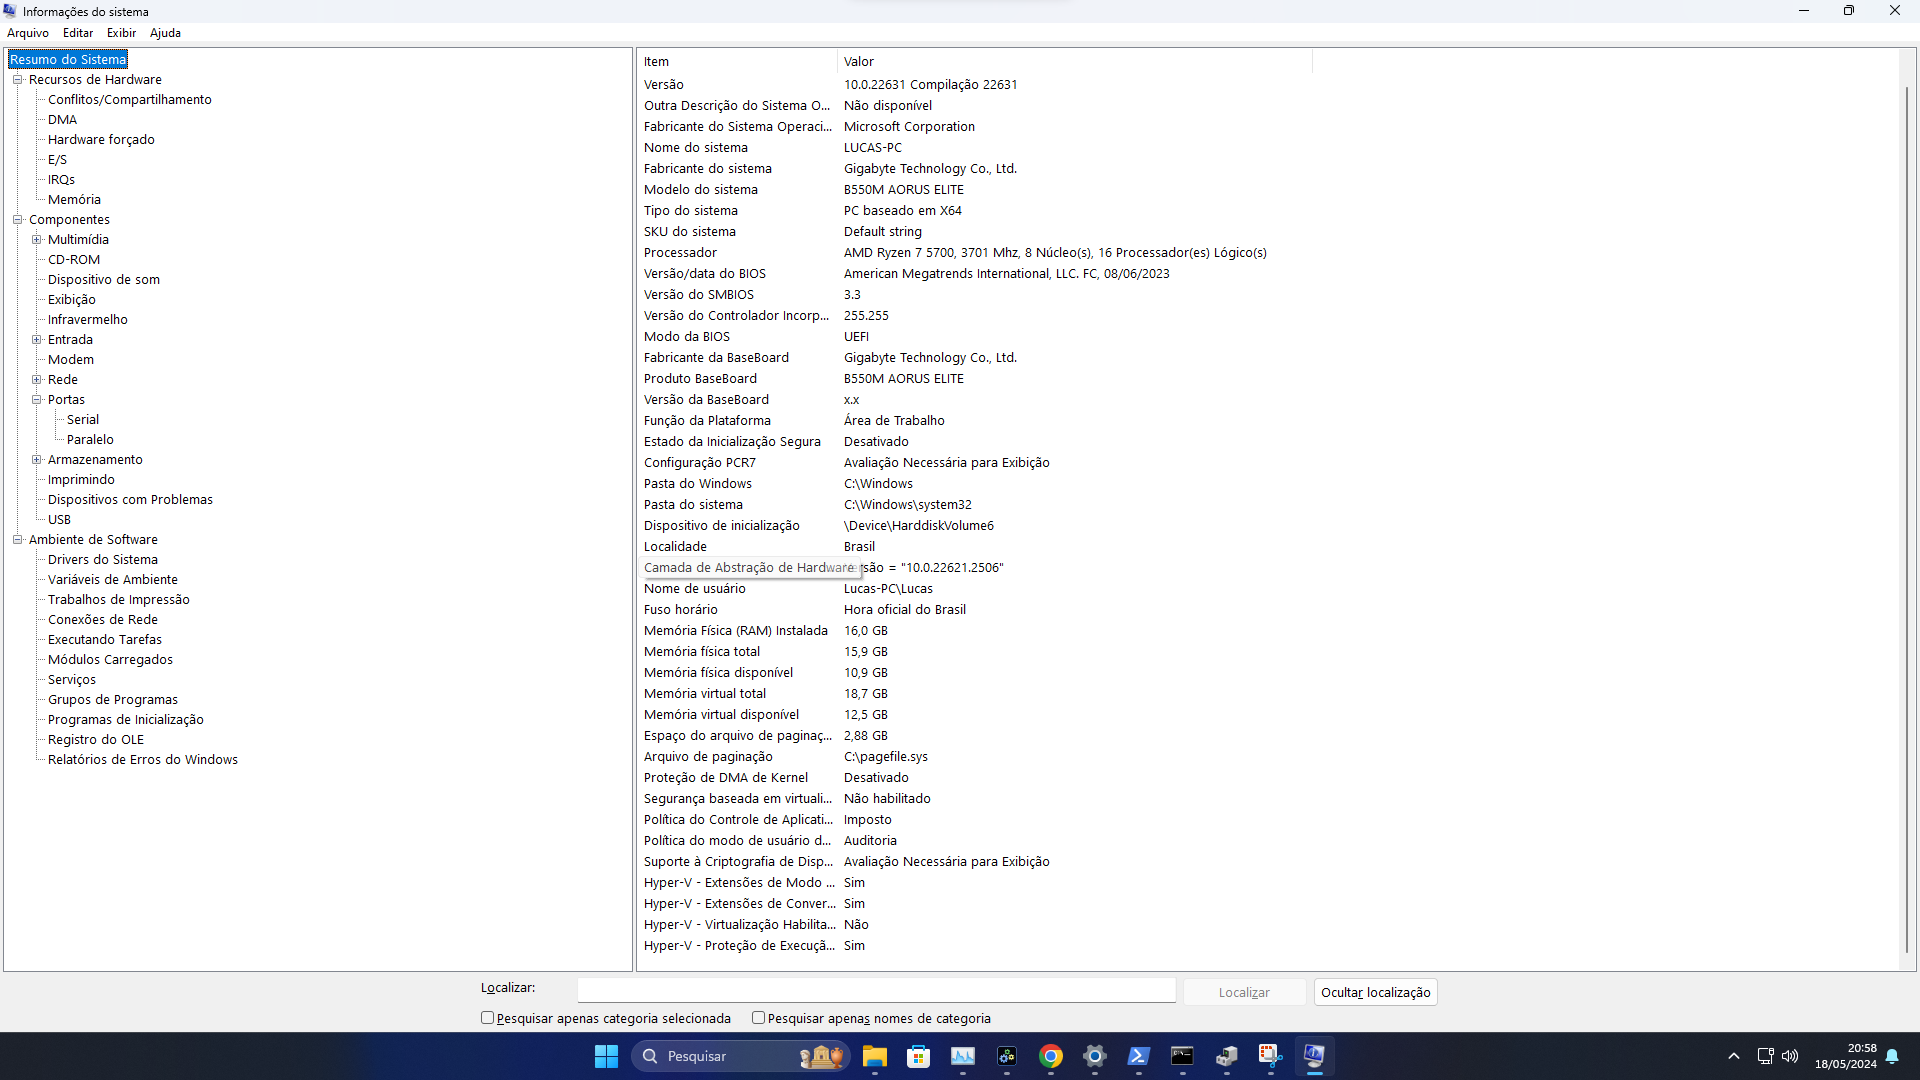The height and width of the screenshot is (1080, 1920).
Task: Select Programas de Inicialização item
Action: (126, 720)
